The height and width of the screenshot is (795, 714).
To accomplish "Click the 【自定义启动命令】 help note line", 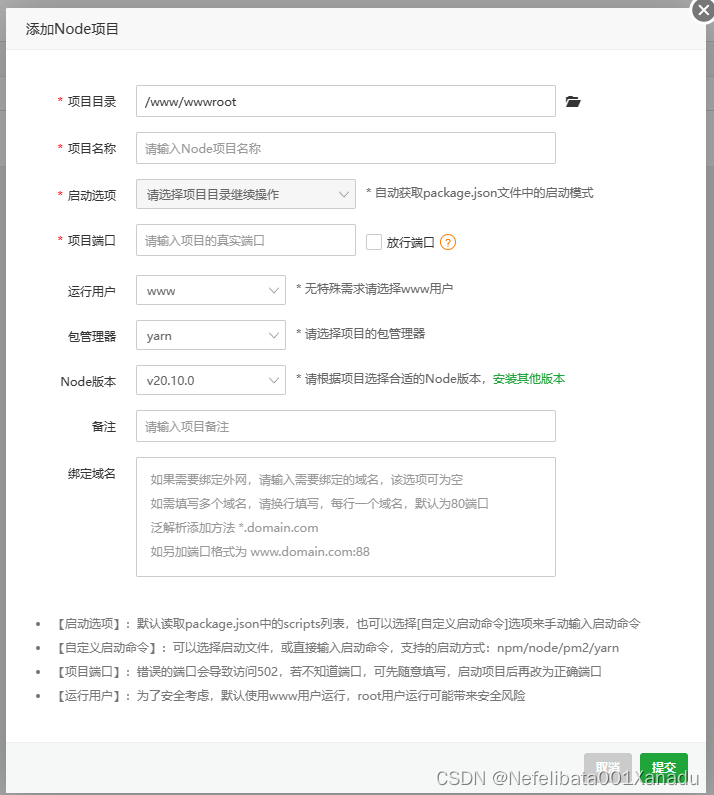I will [336, 648].
